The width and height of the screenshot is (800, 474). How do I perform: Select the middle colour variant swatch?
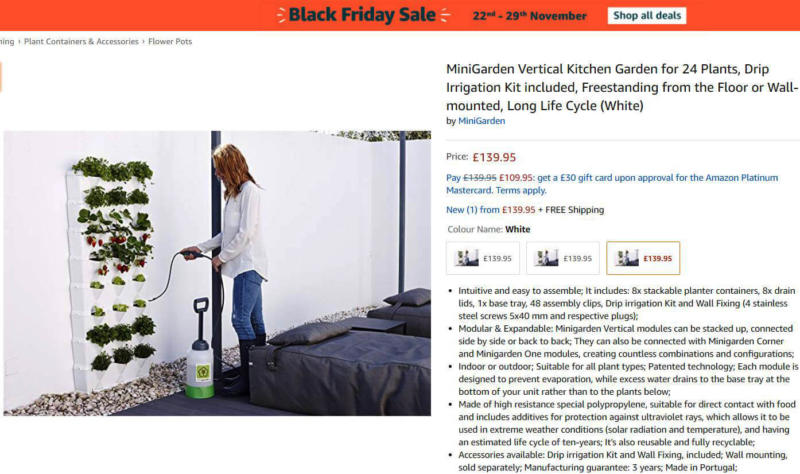click(563, 258)
